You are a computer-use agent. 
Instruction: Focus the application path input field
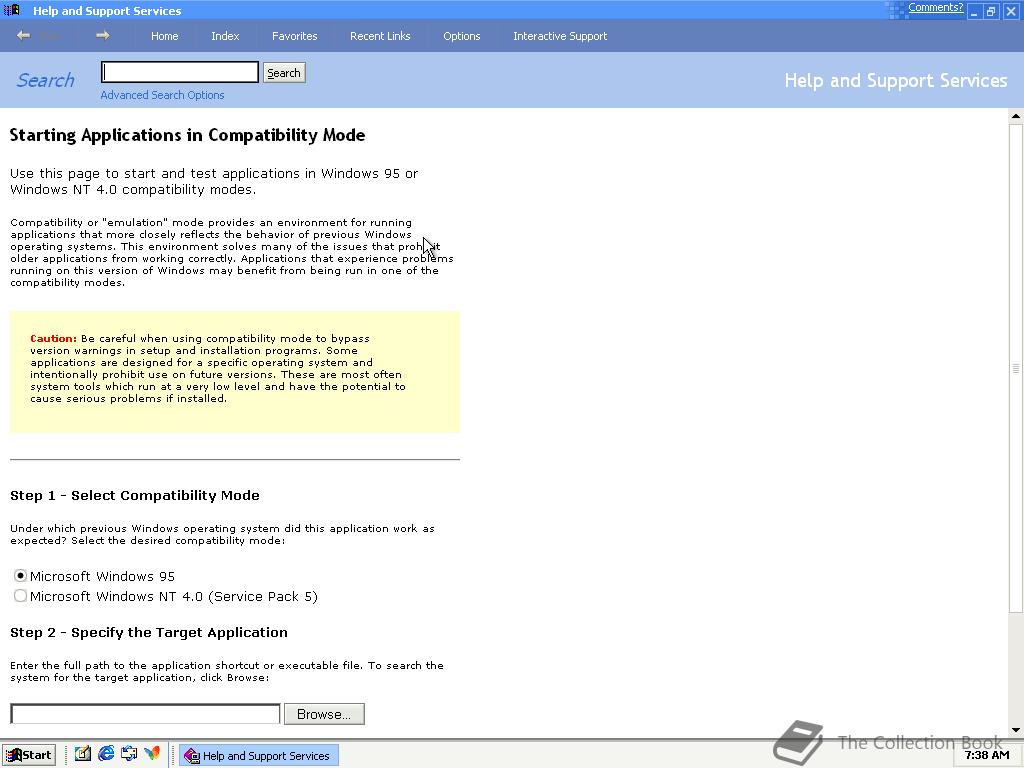point(145,714)
